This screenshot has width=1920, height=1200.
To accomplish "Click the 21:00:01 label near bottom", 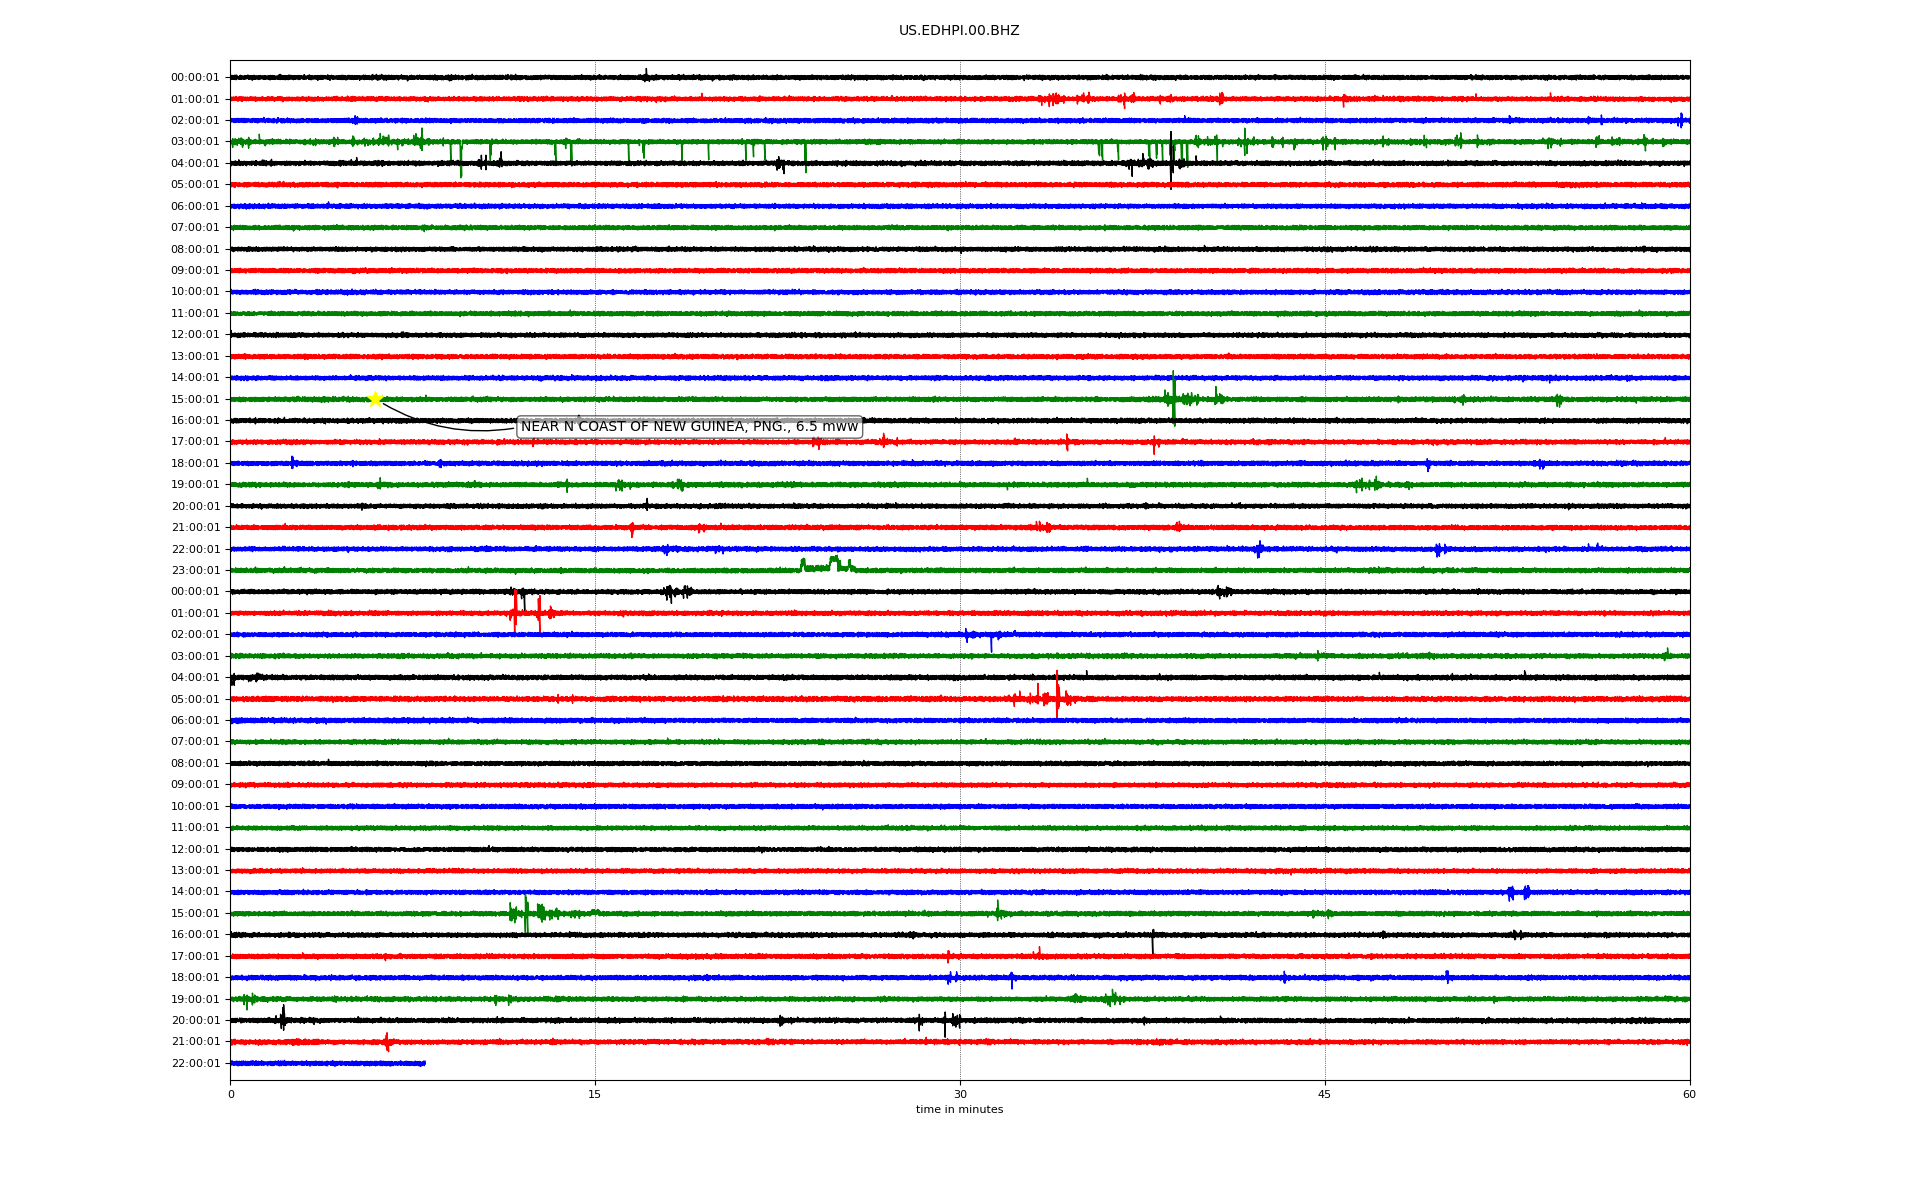I will pyautogui.click(x=195, y=1041).
